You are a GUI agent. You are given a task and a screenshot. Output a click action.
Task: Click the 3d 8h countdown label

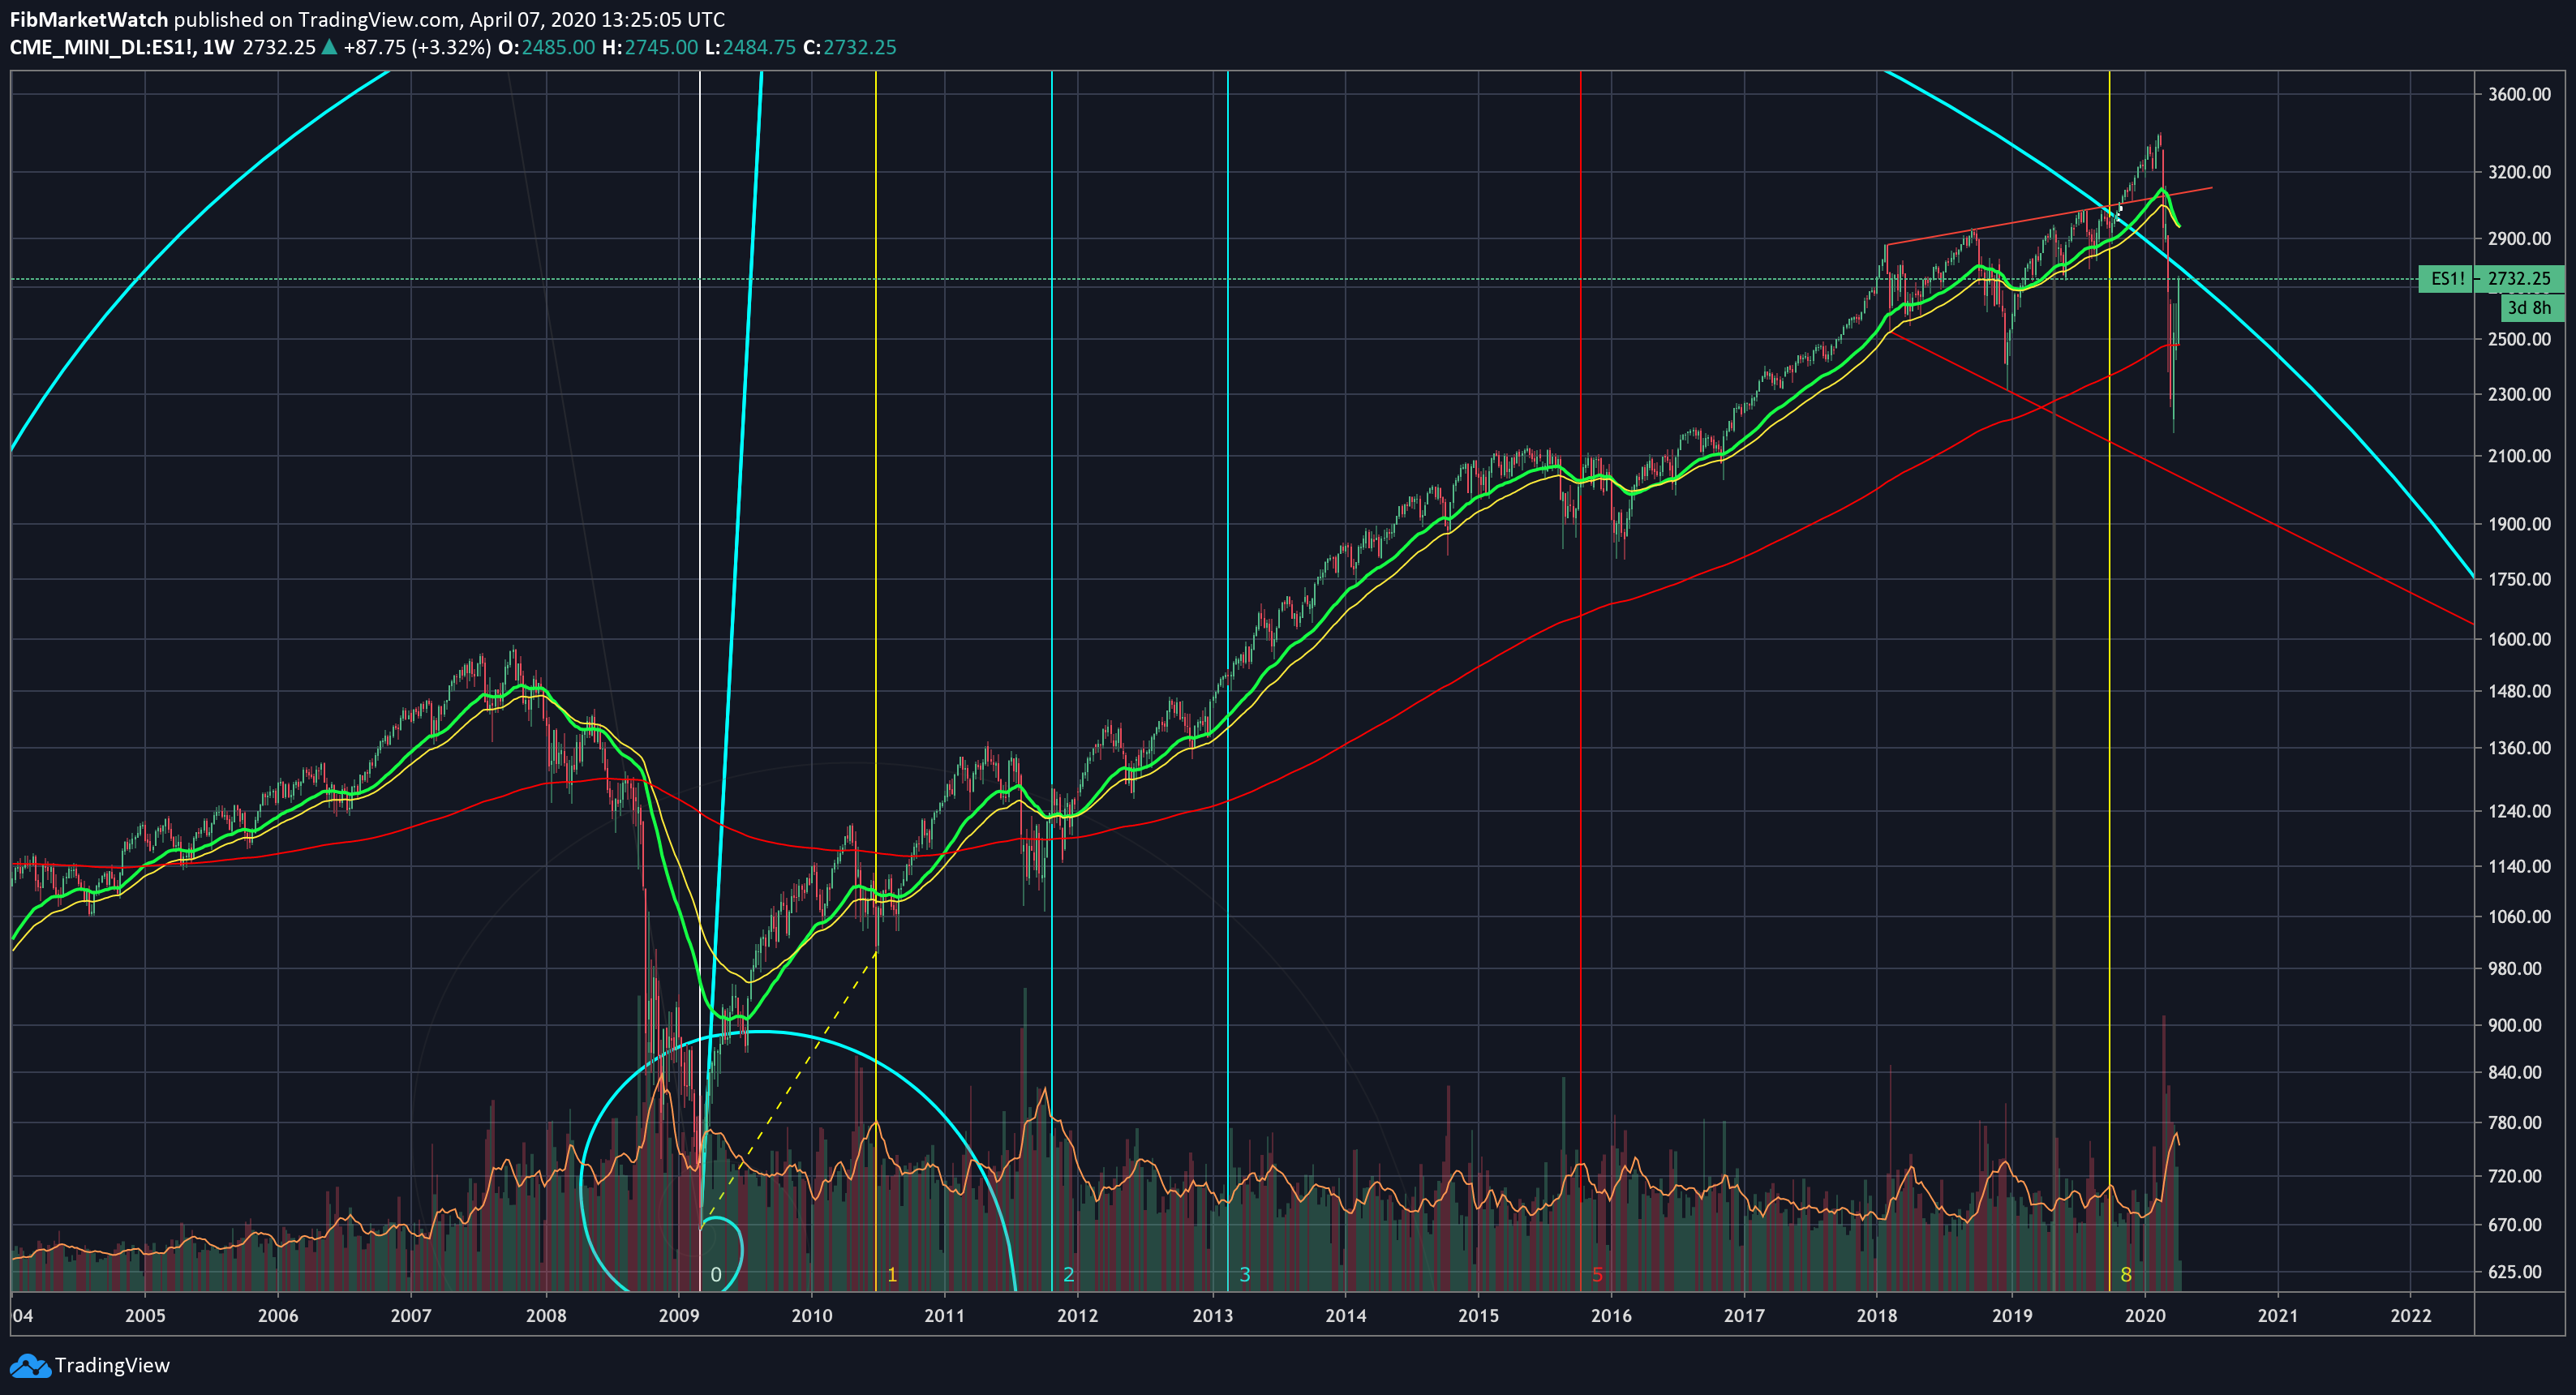[x=2529, y=308]
